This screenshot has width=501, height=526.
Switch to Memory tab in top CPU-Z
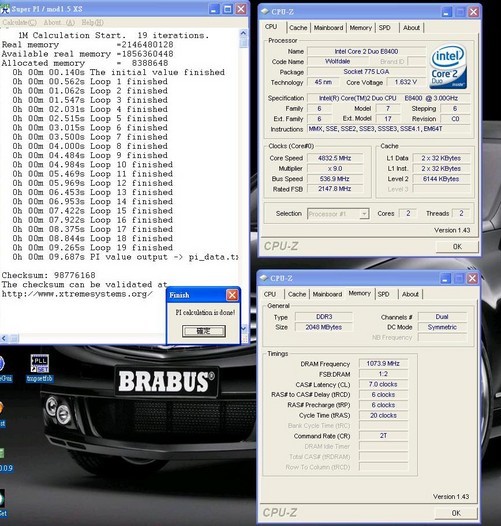[x=360, y=28]
